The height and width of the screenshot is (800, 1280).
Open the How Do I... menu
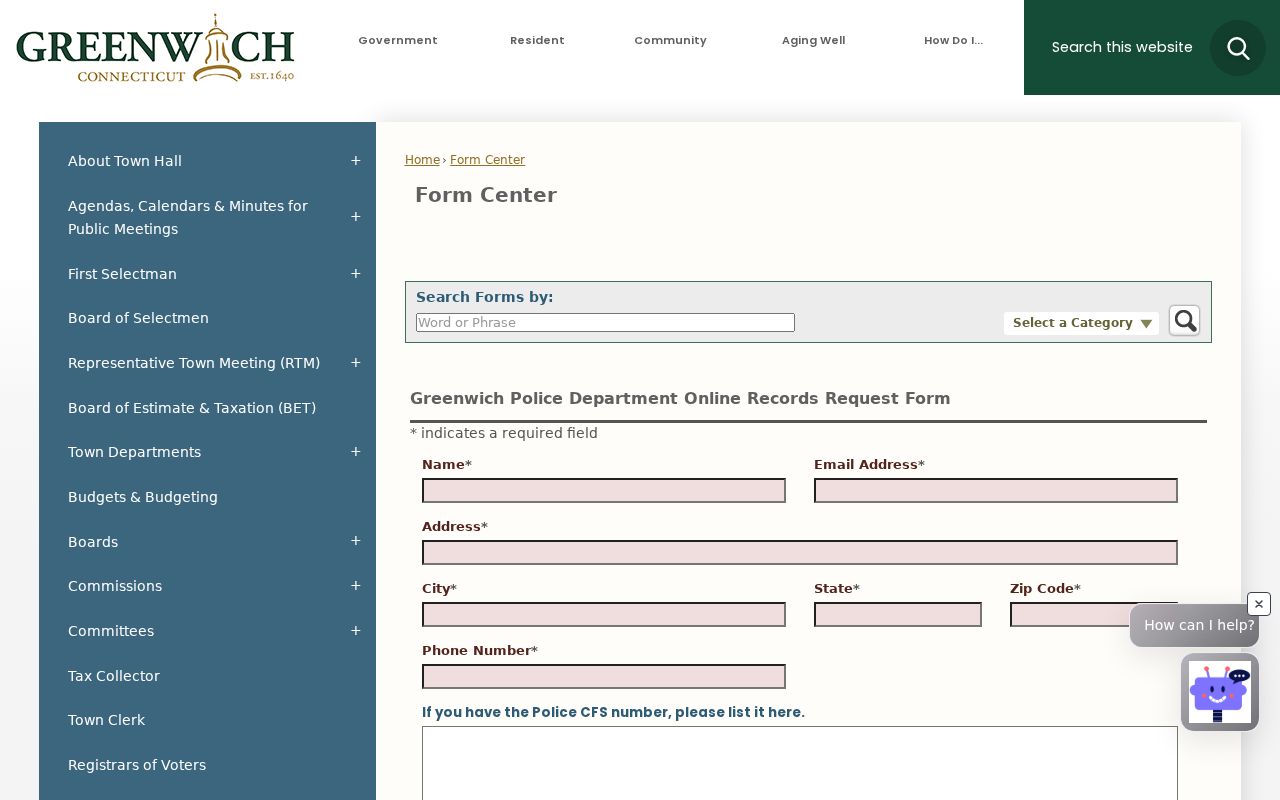click(x=953, y=41)
